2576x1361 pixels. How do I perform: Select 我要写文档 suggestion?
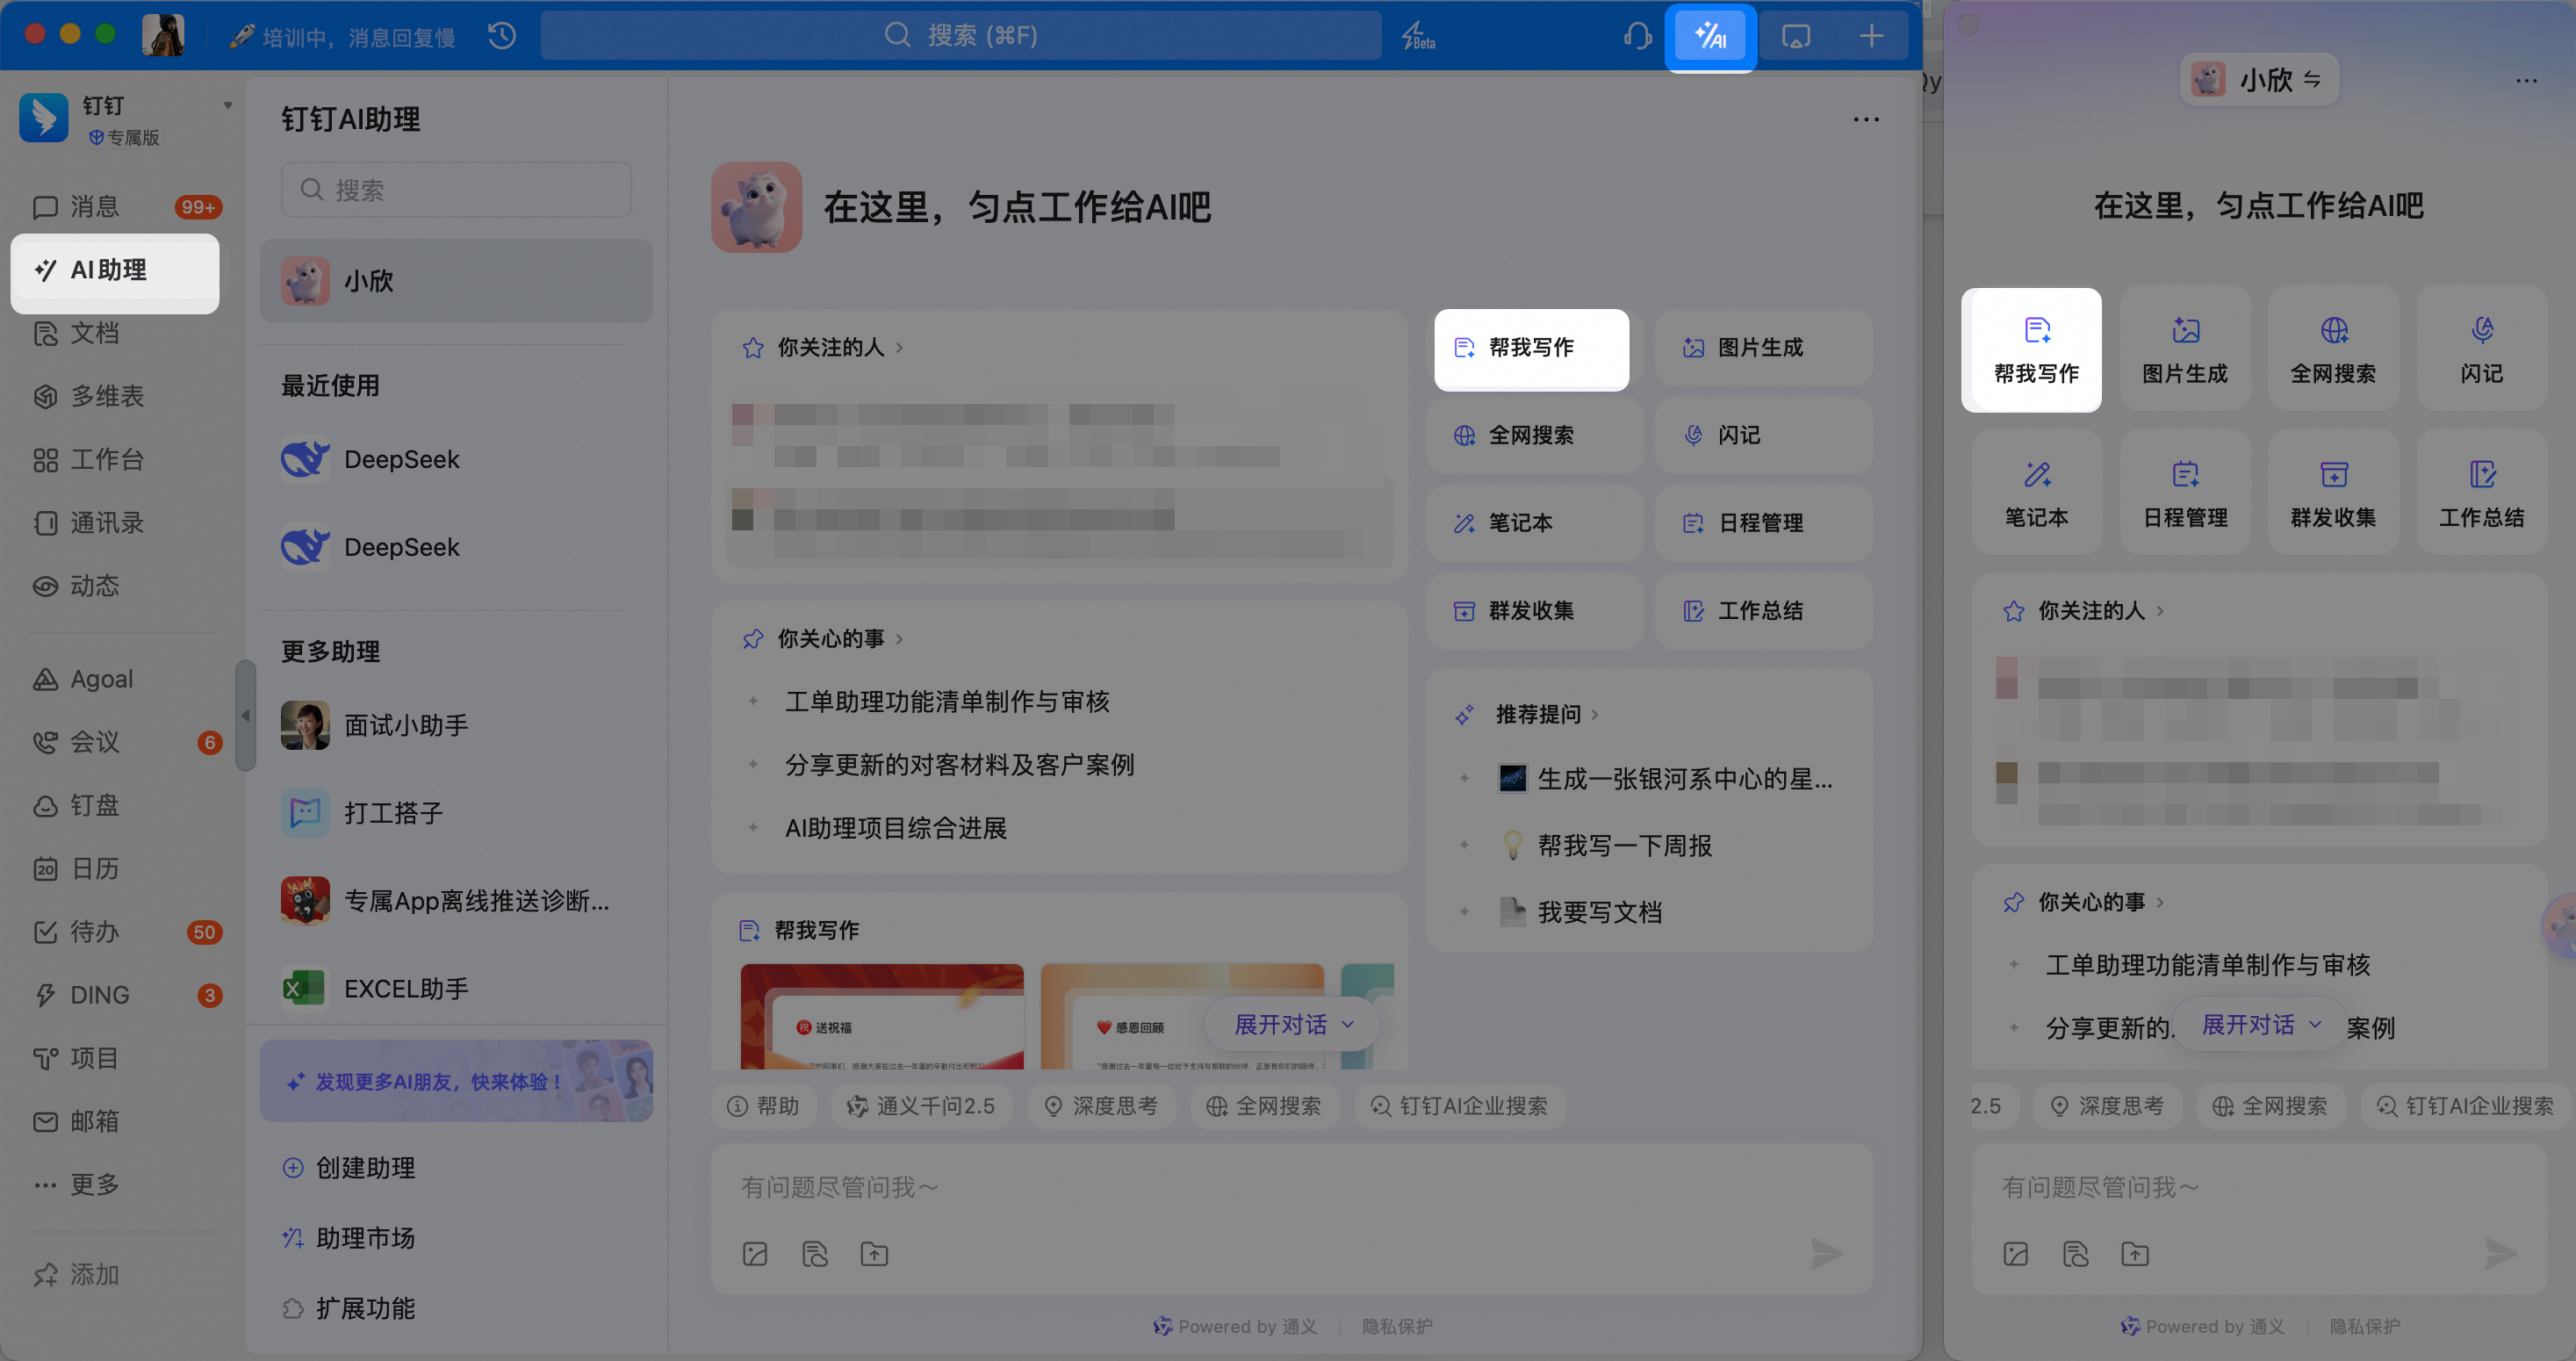tap(1599, 912)
